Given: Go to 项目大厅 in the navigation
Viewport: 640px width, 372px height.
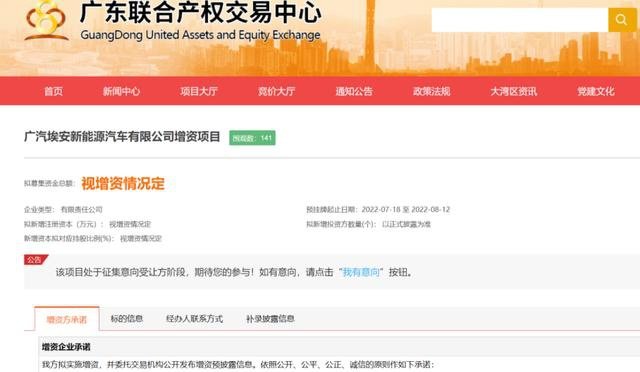Looking at the screenshot, I should click(x=199, y=91).
